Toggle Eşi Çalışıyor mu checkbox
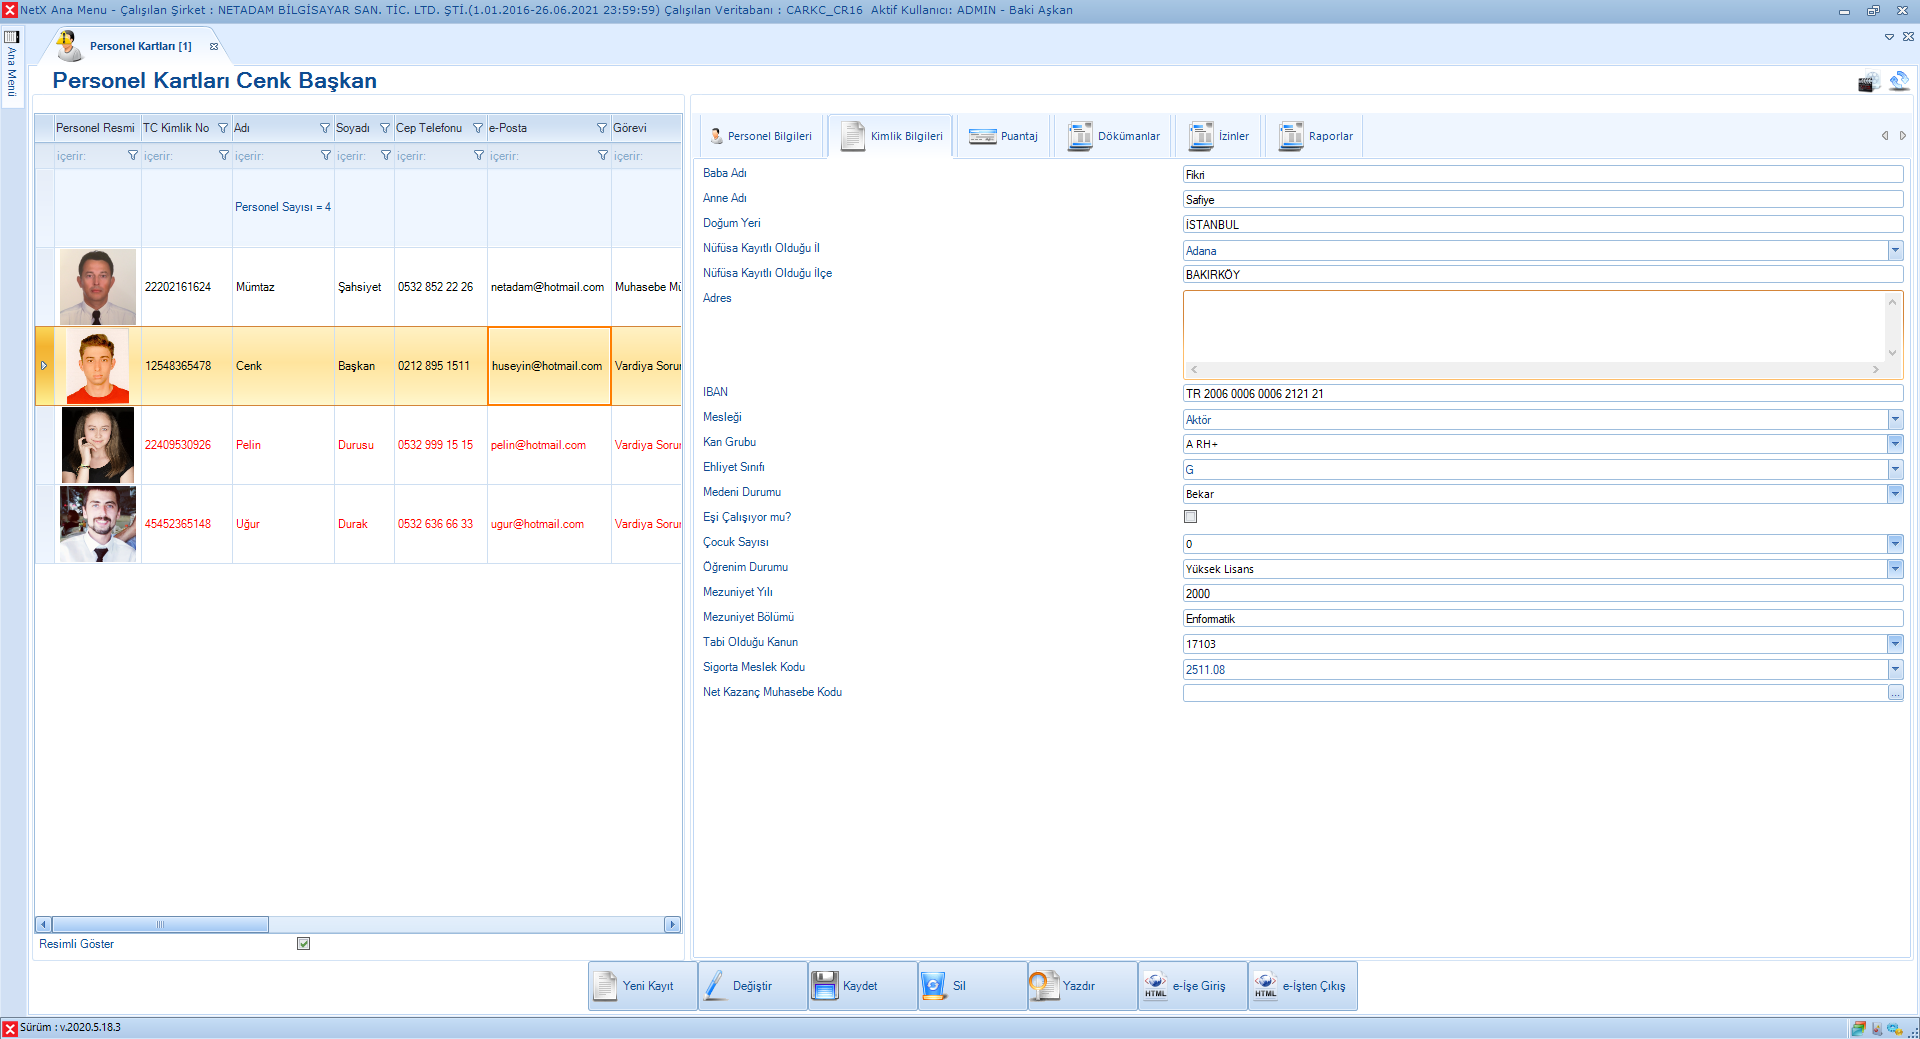This screenshot has width=1920, height=1039. [x=1190, y=517]
